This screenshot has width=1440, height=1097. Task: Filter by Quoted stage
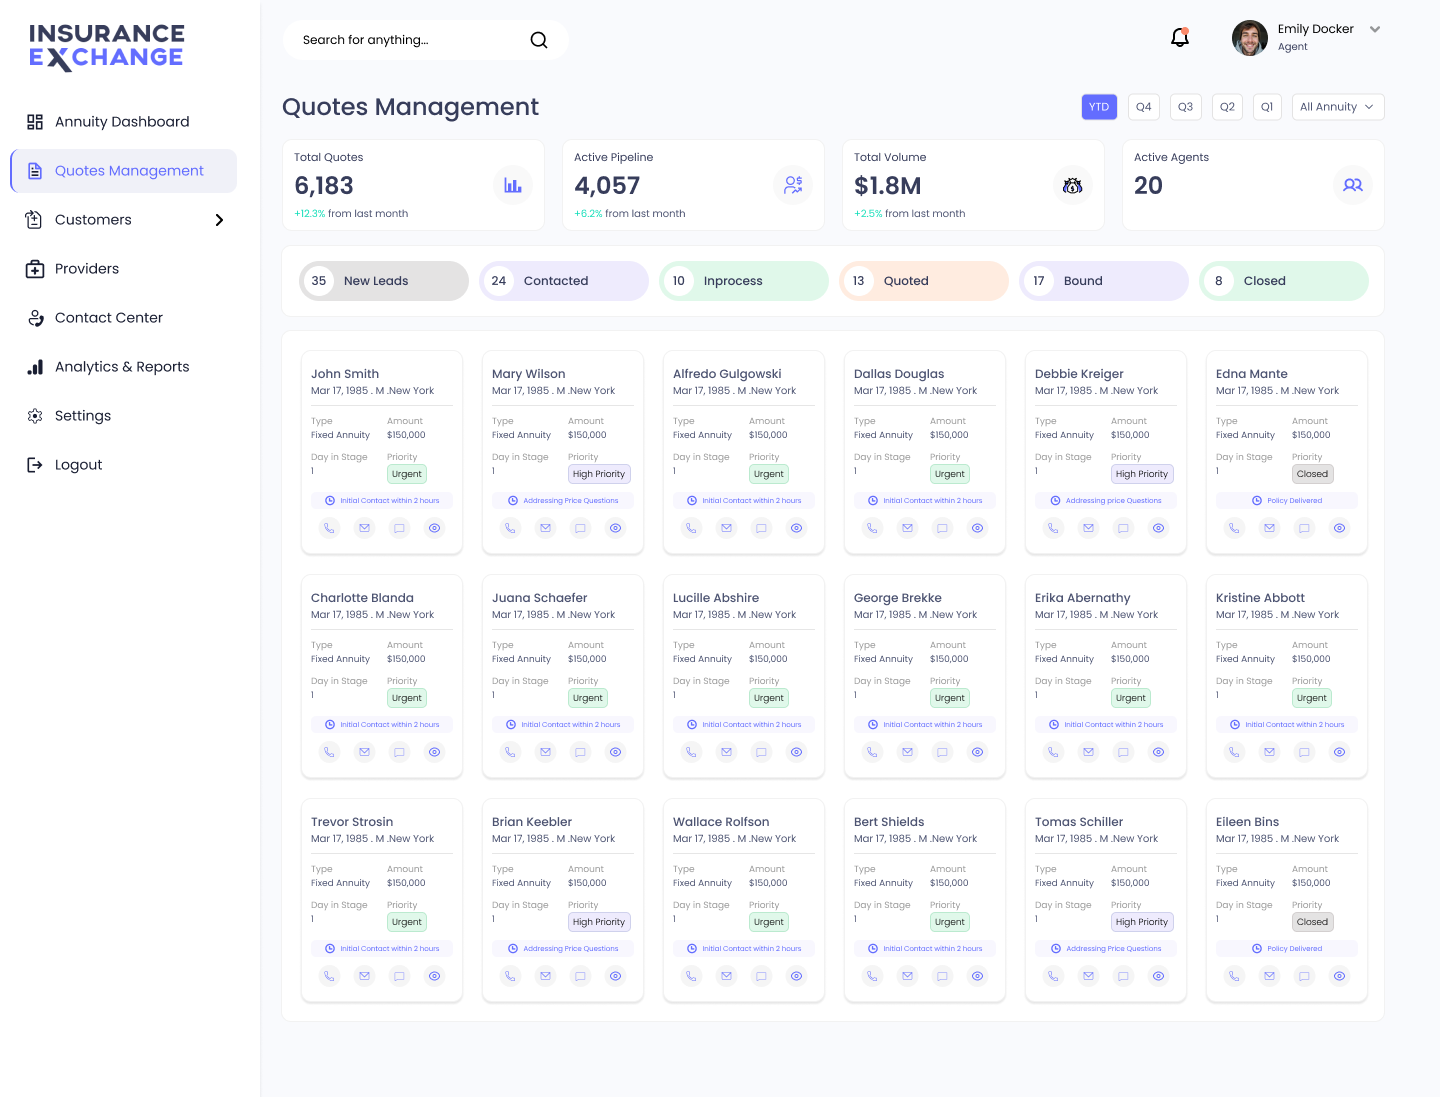(x=924, y=281)
